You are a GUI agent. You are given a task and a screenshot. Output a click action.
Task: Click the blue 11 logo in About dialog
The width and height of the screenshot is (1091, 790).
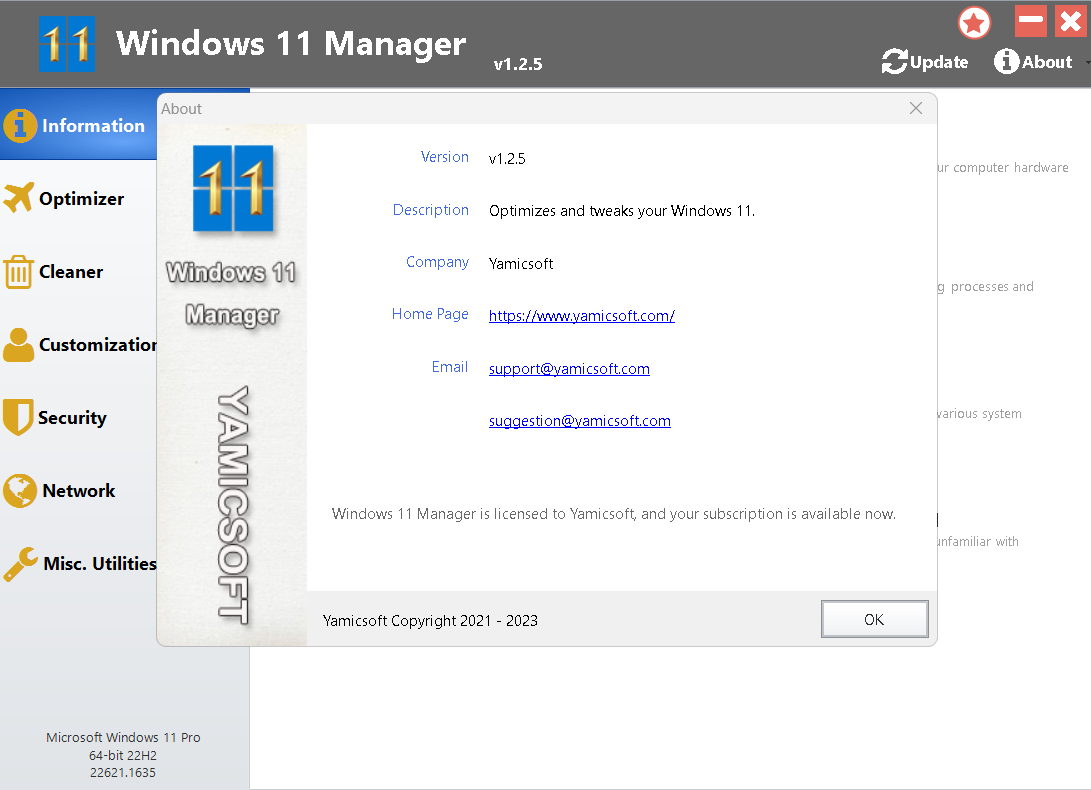tap(233, 188)
